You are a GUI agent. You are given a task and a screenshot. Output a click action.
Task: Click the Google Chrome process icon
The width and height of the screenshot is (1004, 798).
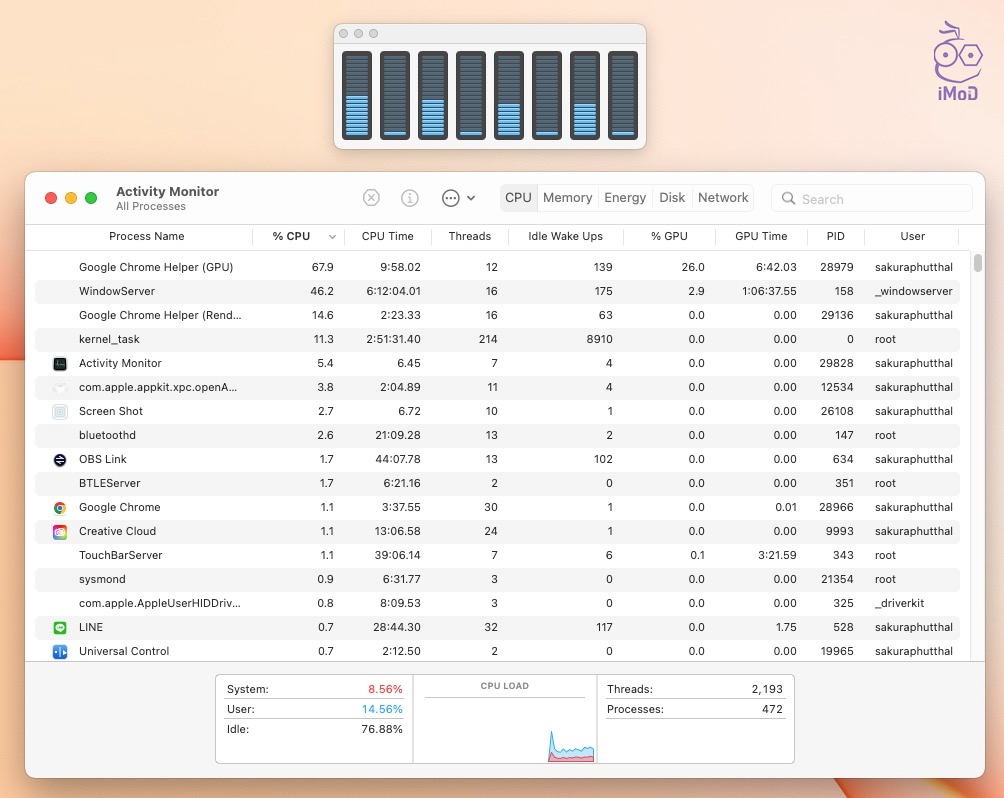point(59,507)
